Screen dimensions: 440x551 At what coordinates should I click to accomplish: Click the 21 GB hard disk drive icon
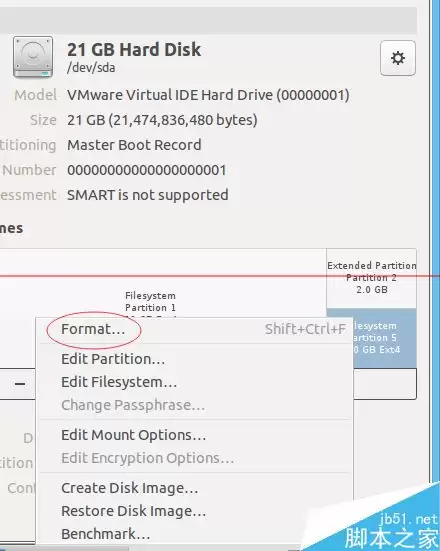pyautogui.click(x=33, y=57)
